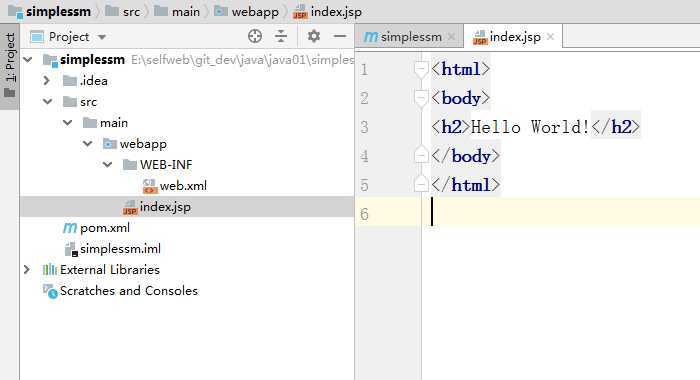This screenshot has width=700, height=380.
Task: Click the Hello World! text in editor
Action: (x=530, y=127)
